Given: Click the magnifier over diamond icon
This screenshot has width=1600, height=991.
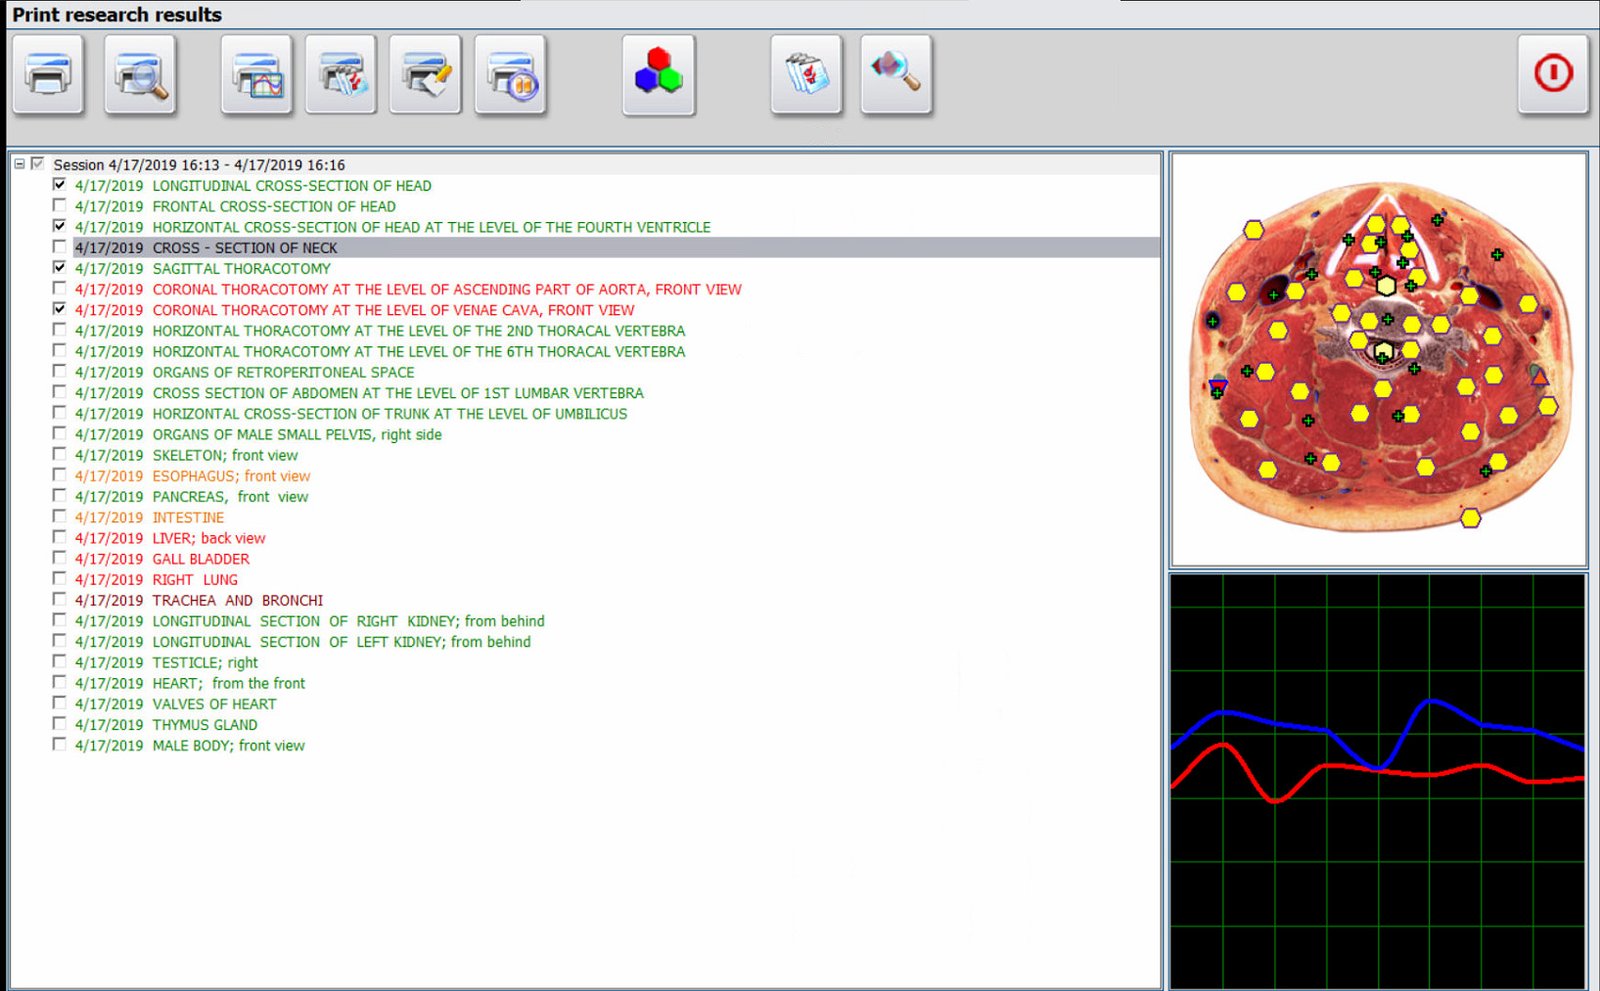Looking at the screenshot, I should pos(896,74).
